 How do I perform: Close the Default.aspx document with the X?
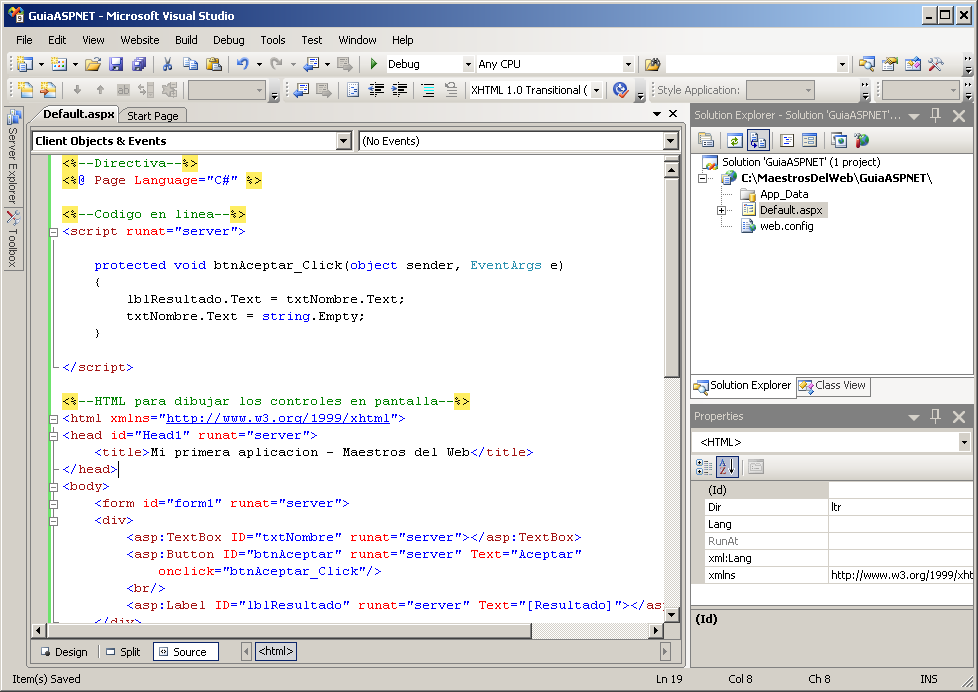coord(673,114)
